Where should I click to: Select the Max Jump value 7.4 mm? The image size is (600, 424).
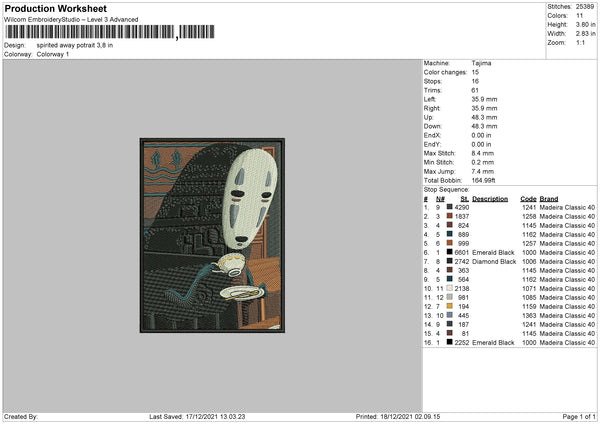pos(483,171)
